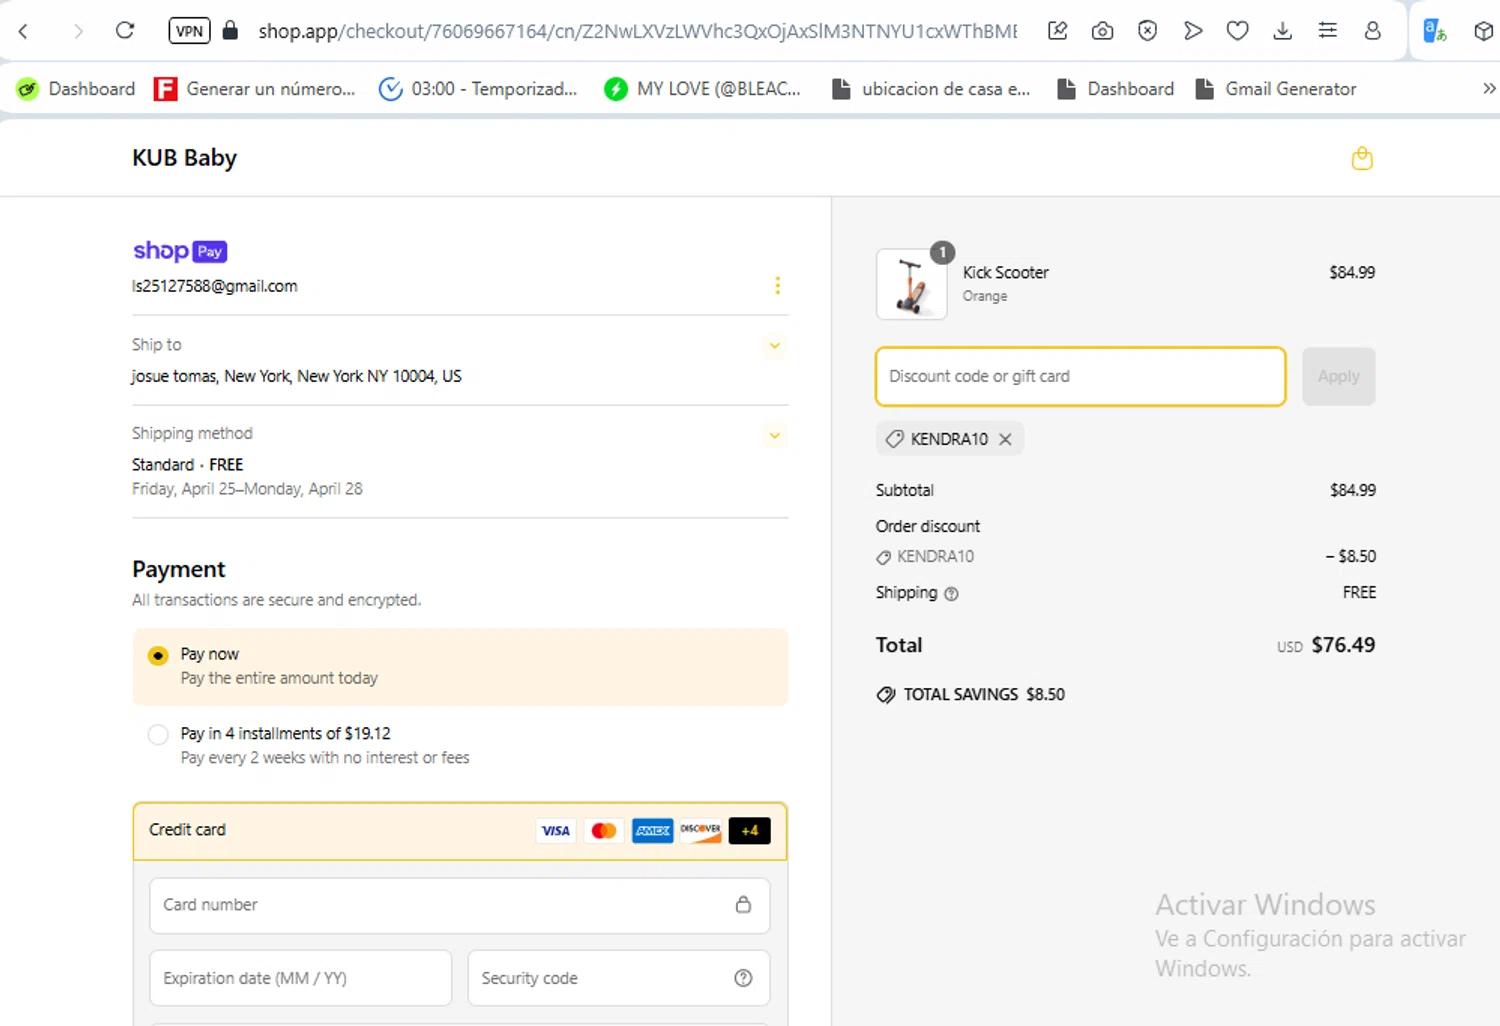Click the Subtotal $84.99 amount

click(1352, 490)
